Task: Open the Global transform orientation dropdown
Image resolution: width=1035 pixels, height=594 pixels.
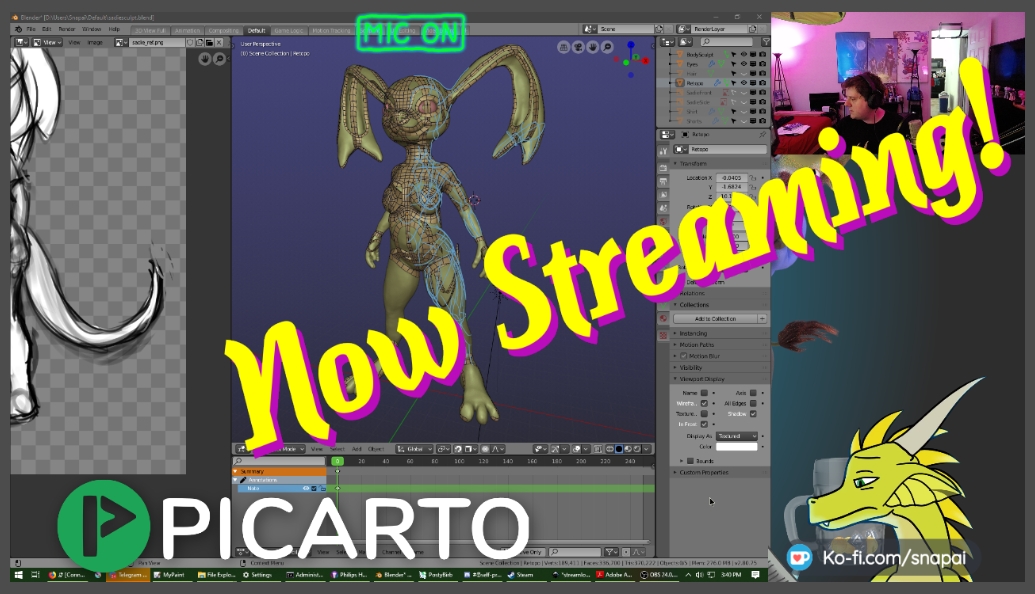Action: pyautogui.click(x=414, y=449)
